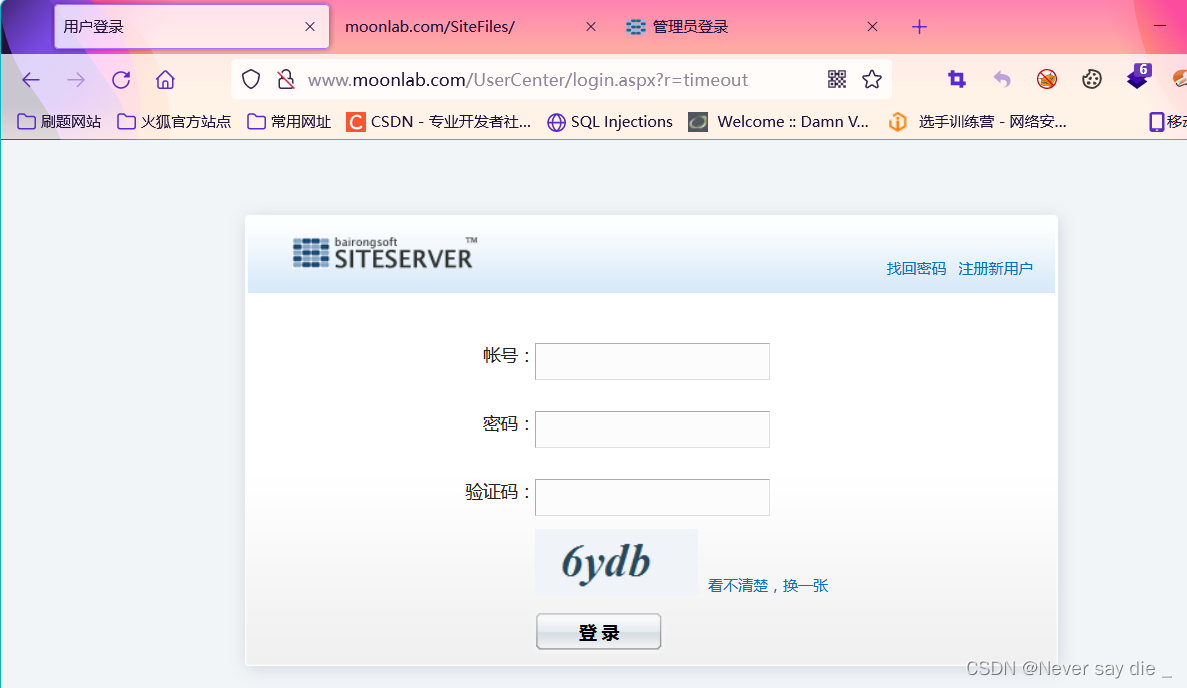Open the screenshot crop extension icon
1187x688 pixels.
(956, 79)
